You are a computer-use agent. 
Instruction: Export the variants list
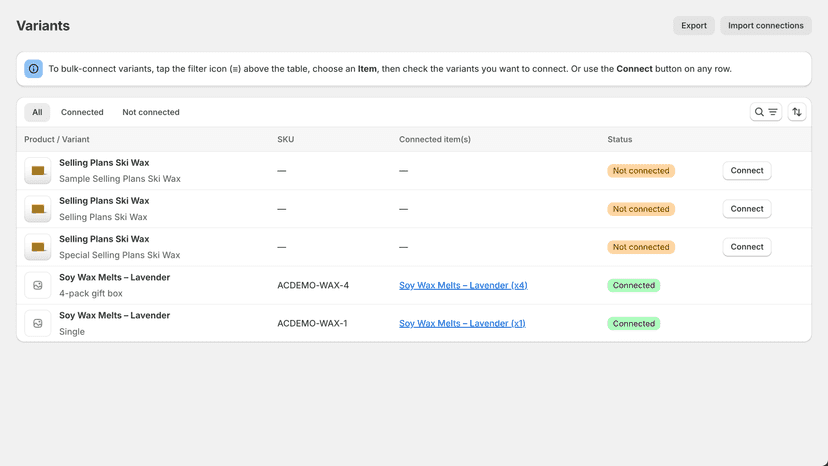click(693, 25)
